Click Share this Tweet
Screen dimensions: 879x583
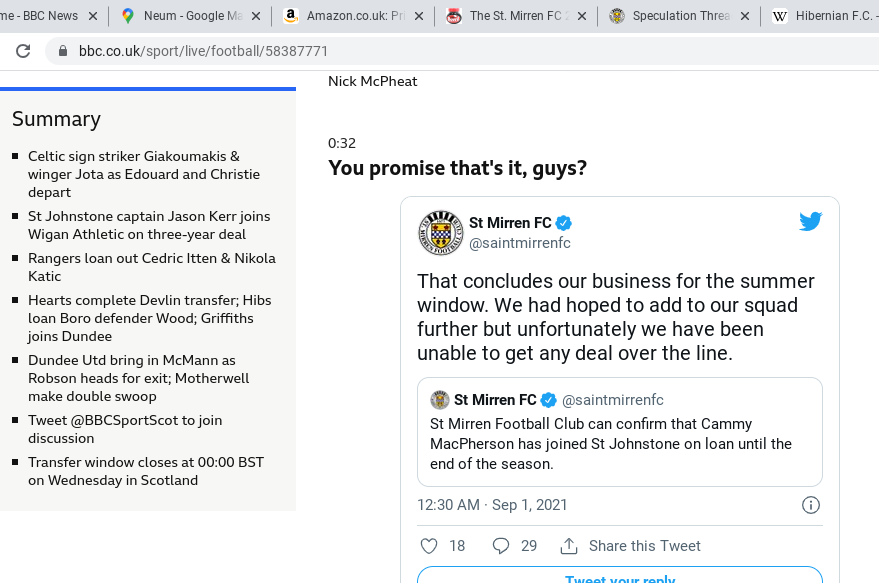pos(644,545)
